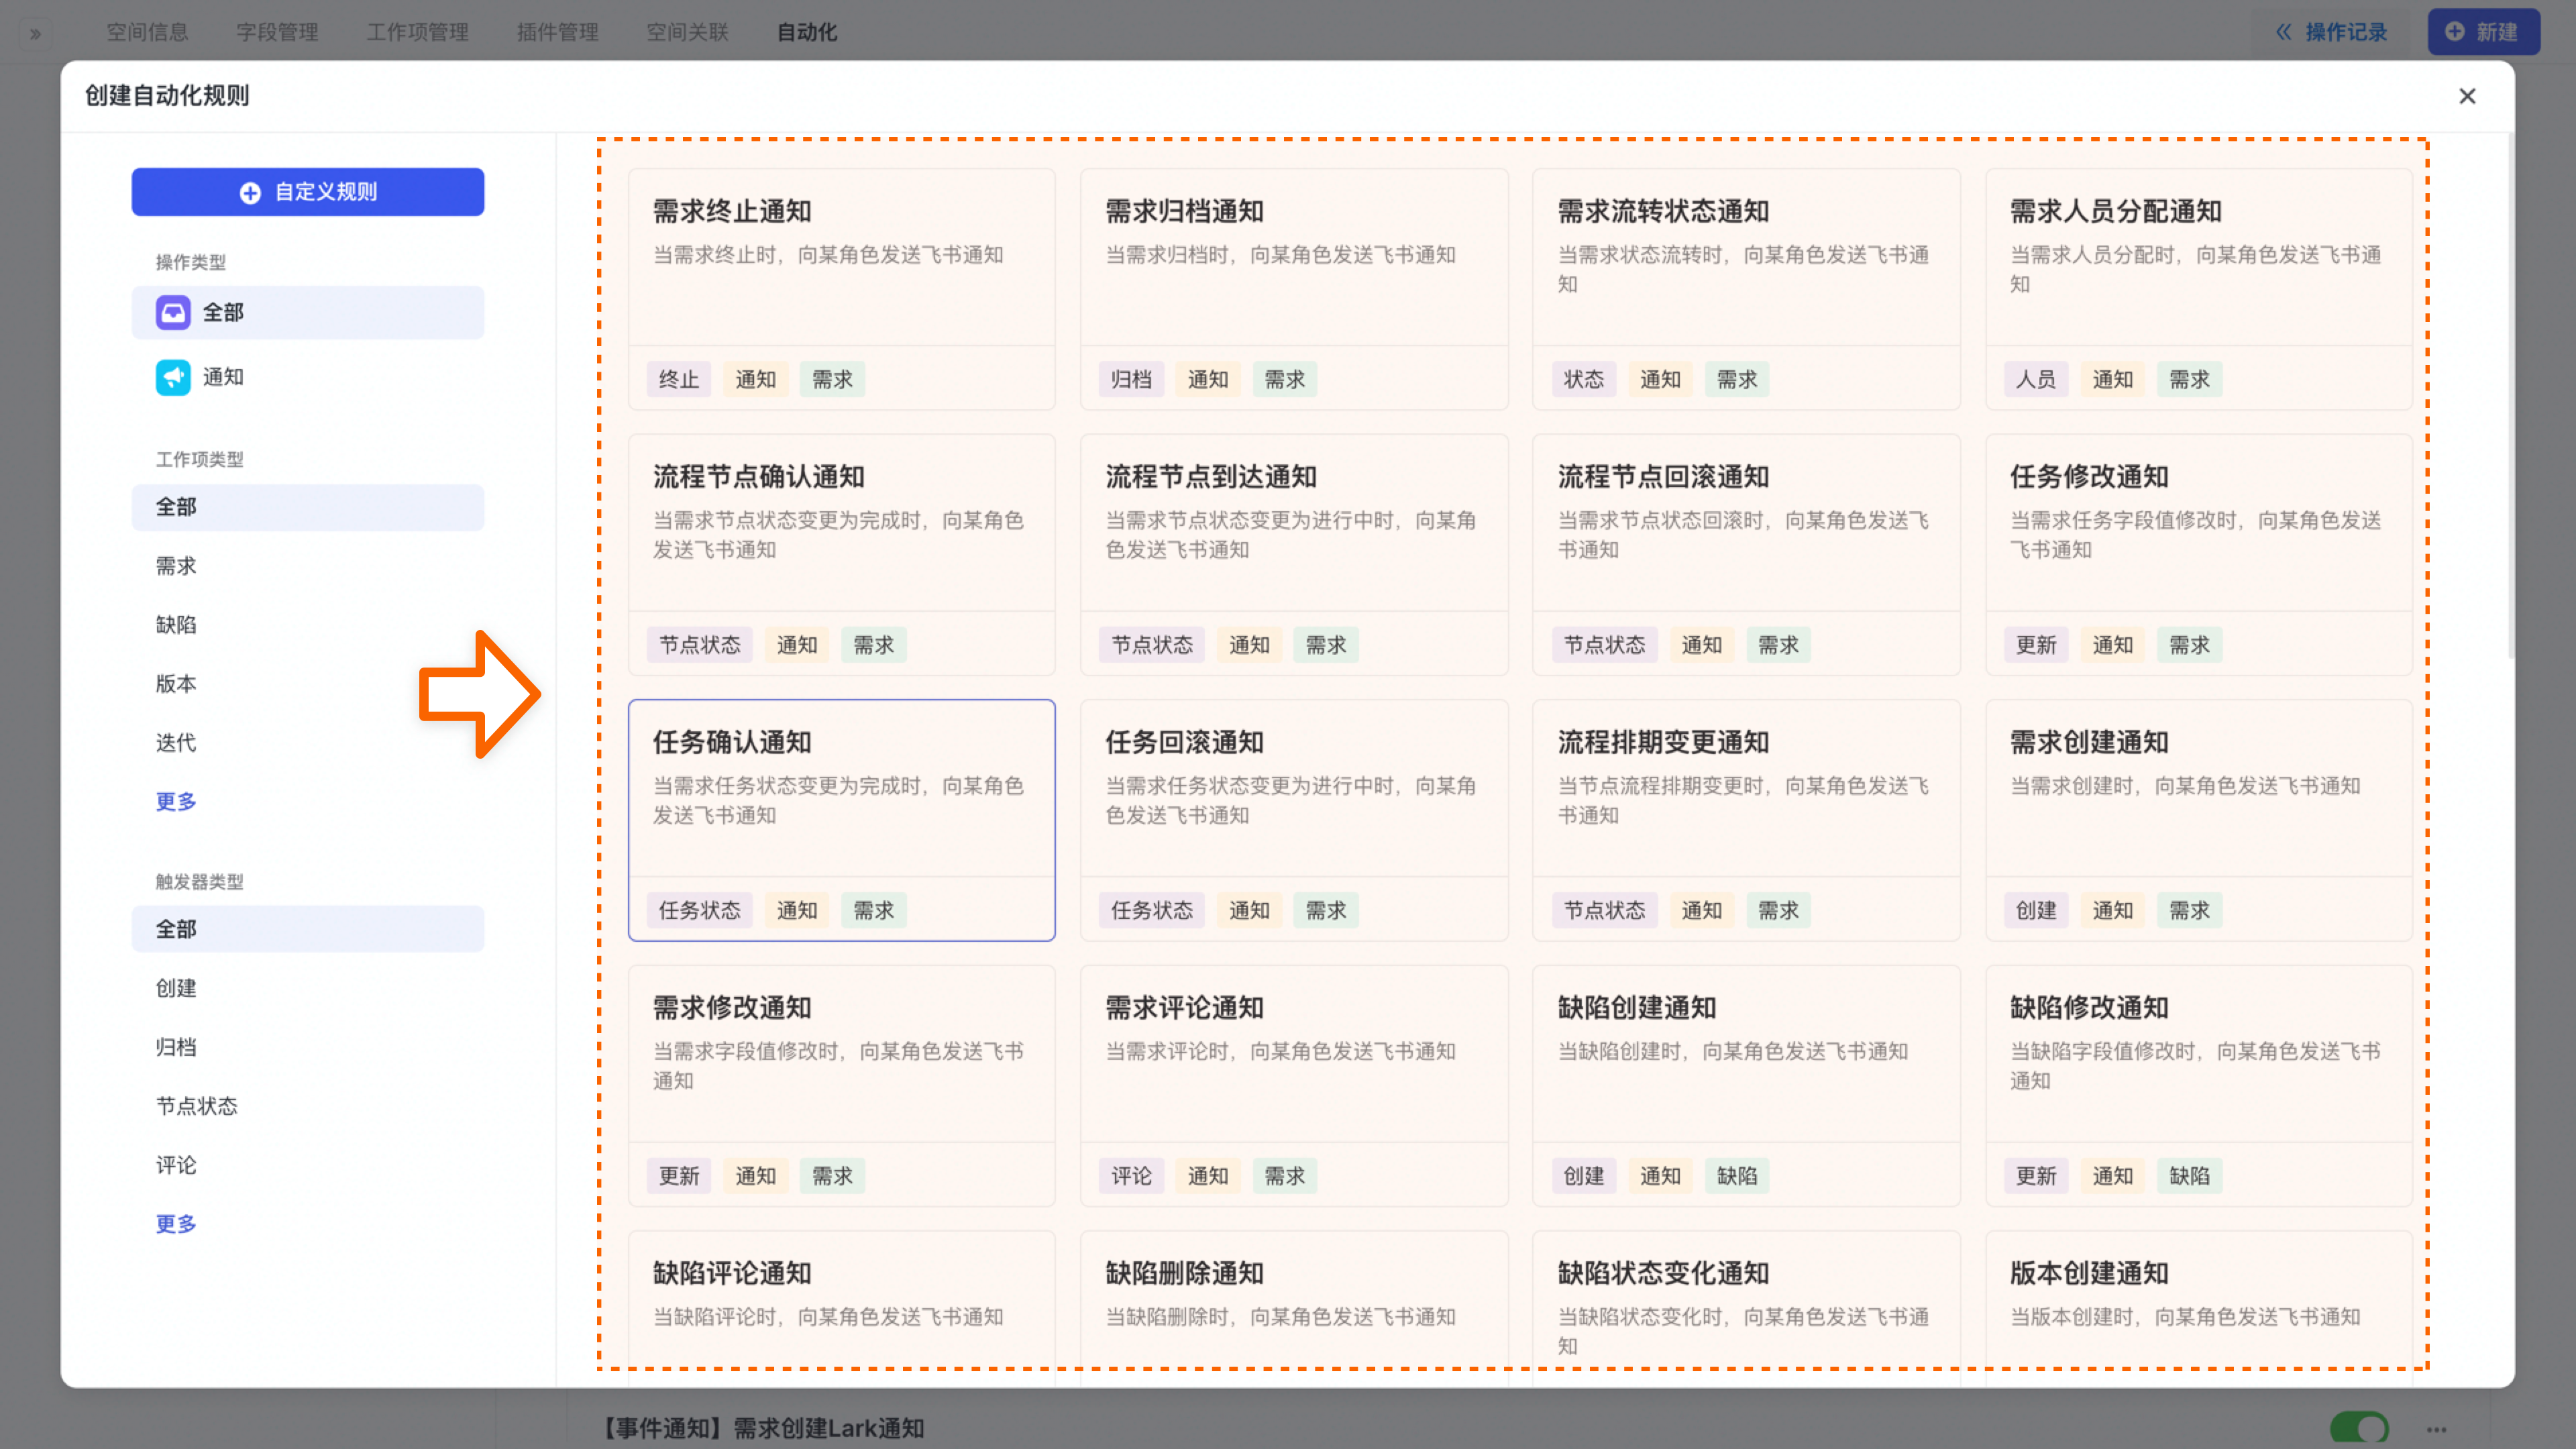This screenshot has width=2576, height=1449.
Task: Switch to the 自动化 tab
Action: [807, 32]
